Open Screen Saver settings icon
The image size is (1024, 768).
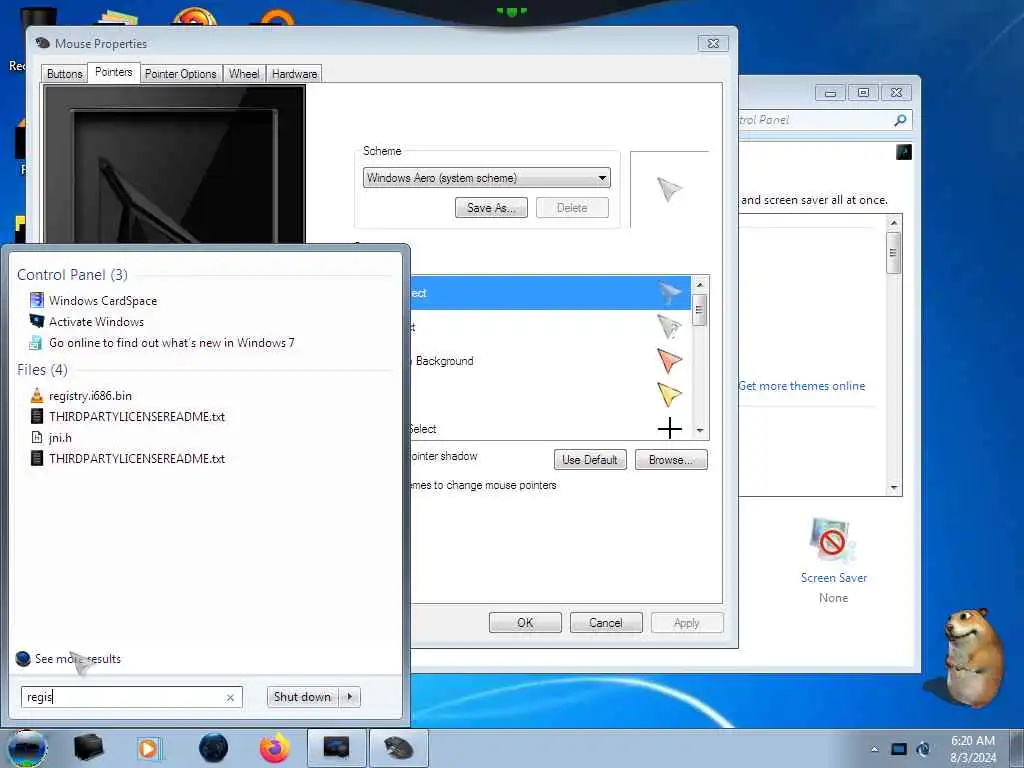click(x=833, y=560)
